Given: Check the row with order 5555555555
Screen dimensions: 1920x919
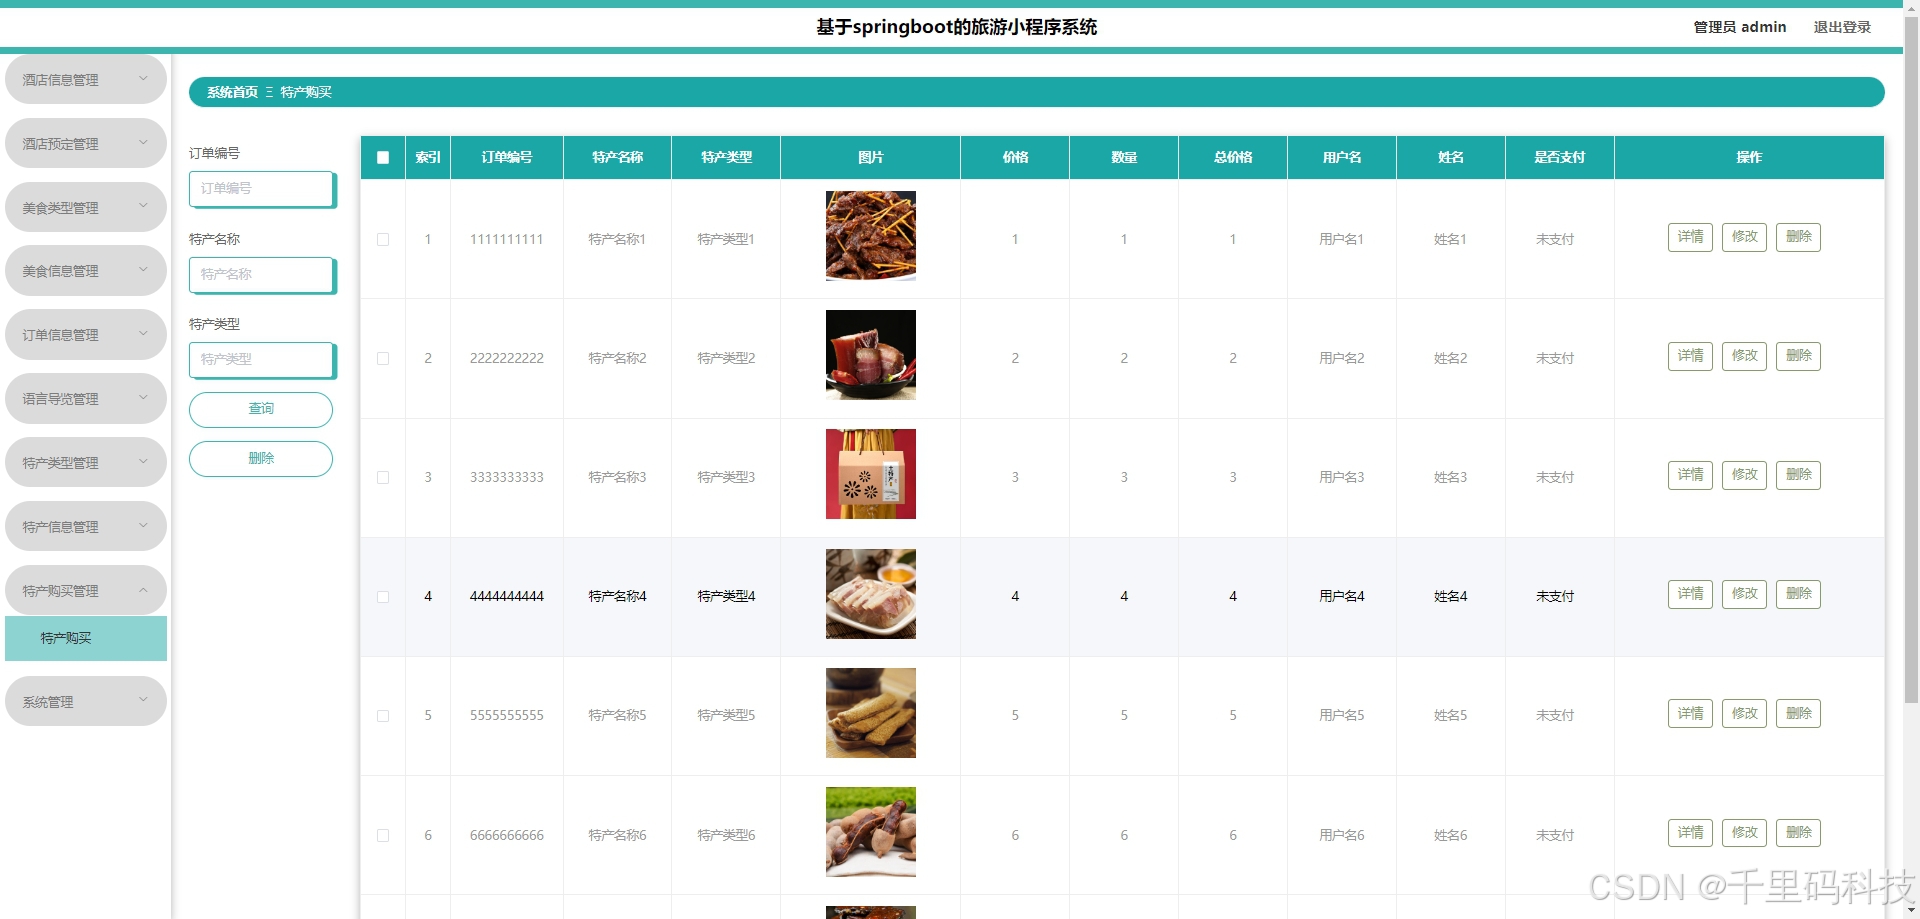Looking at the screenshot, I should click(x=383, y=715).
